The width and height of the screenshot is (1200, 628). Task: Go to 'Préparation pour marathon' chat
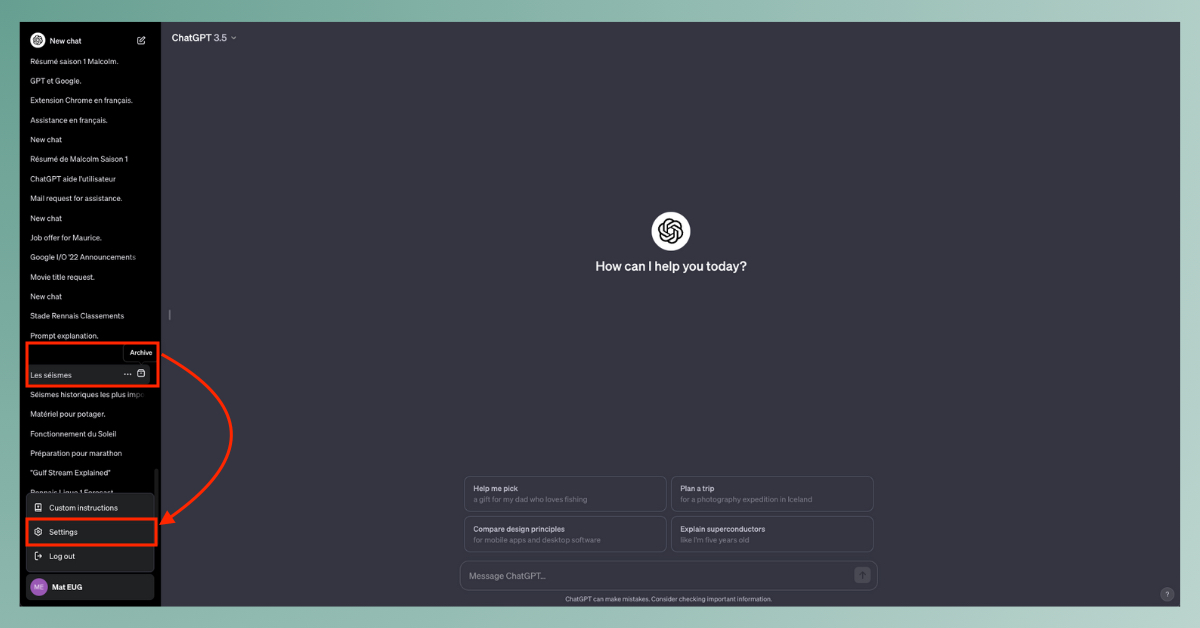click(76, 453)
